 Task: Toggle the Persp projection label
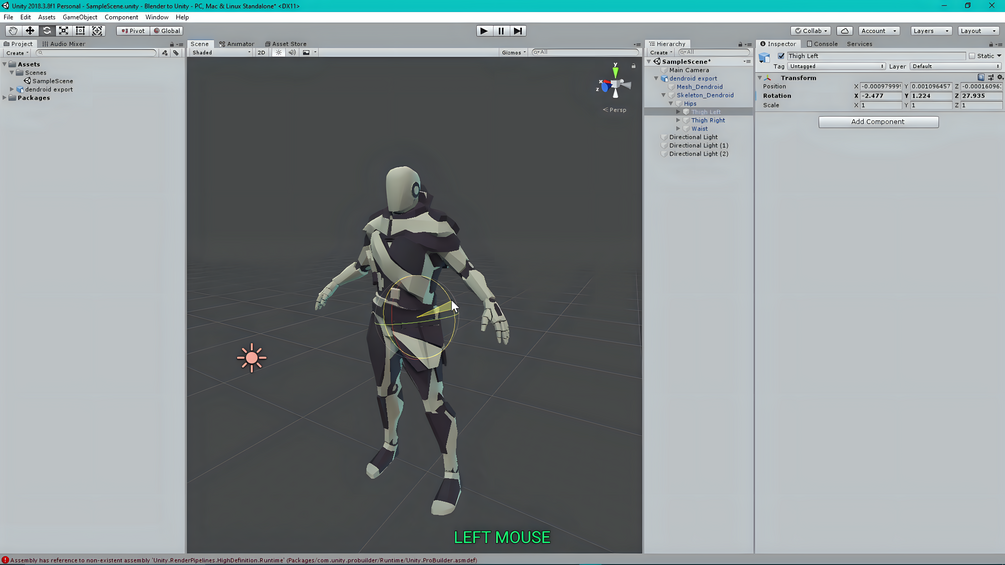tap(615, 110)
